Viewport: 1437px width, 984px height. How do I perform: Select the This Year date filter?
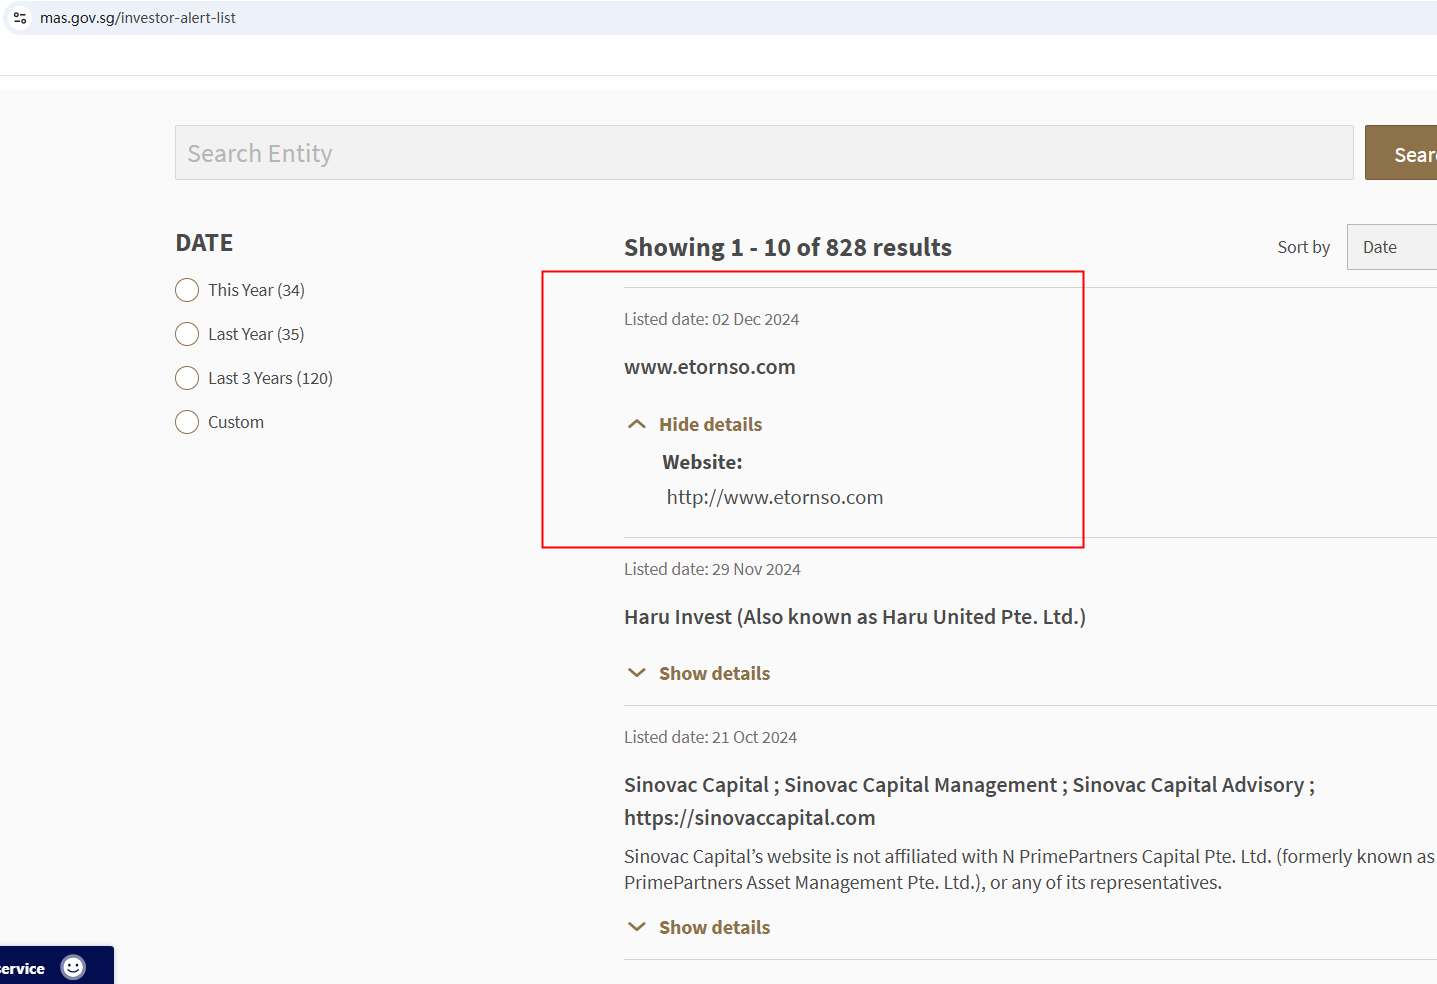[x=187, y=290]
